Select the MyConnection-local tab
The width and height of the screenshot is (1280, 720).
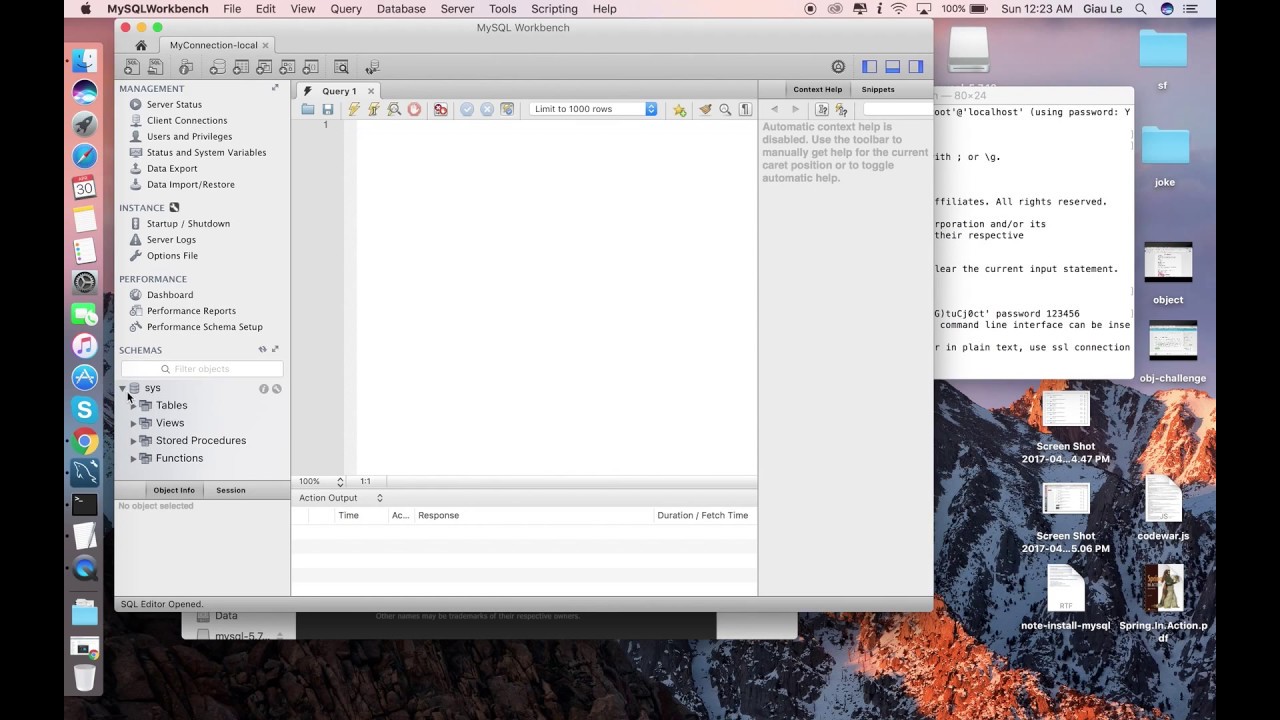click(x=214, y=45)
